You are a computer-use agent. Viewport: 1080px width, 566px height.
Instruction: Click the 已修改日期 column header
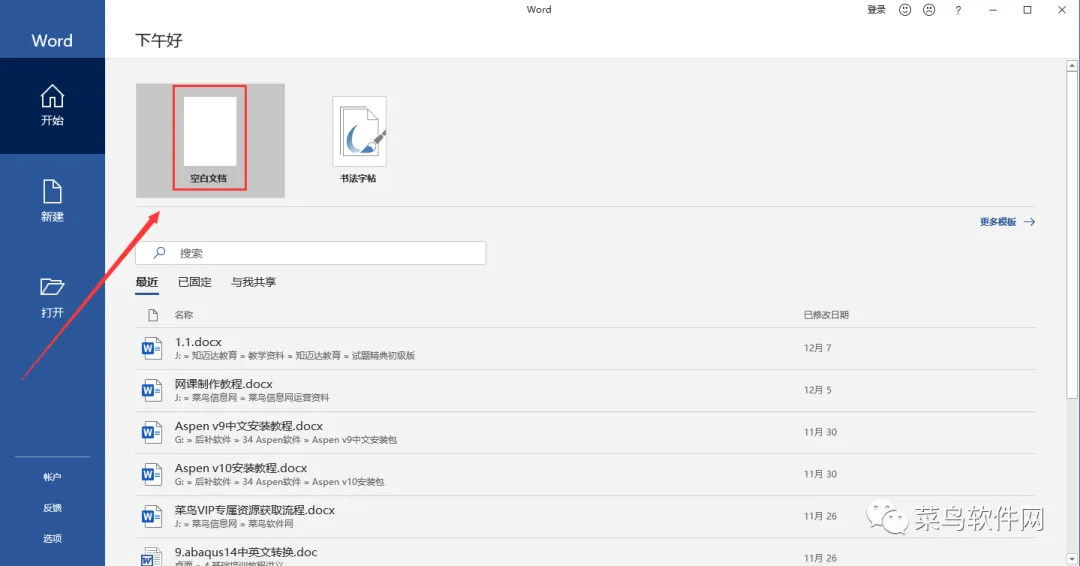826,315
